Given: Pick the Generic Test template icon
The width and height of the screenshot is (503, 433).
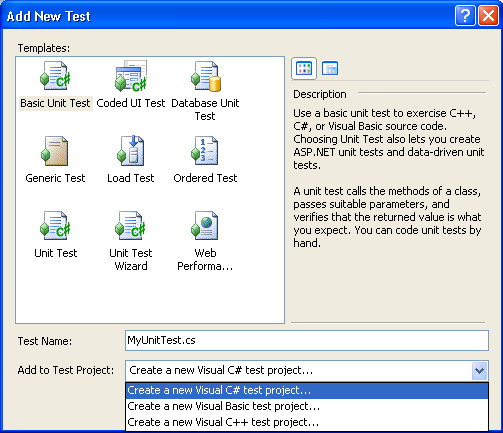Looking at the screenshot, I should (x=55, y=151).
